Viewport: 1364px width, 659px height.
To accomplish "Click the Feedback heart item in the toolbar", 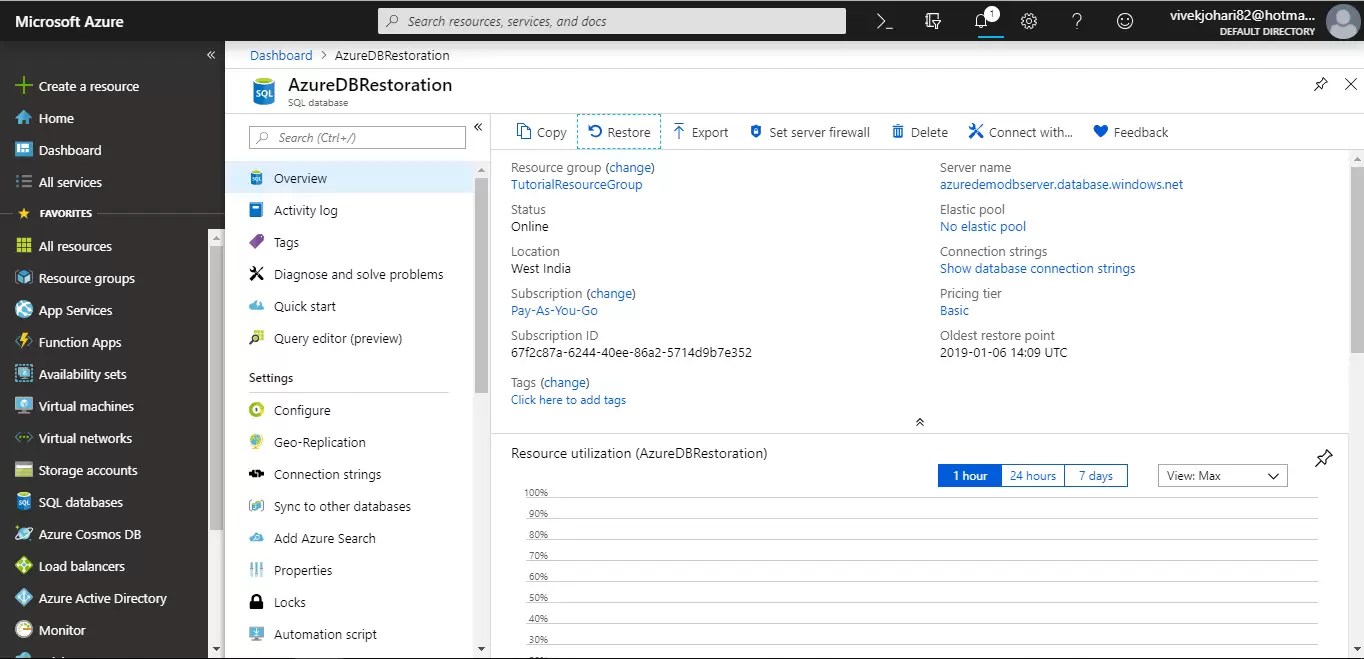I will (1130, 132).
